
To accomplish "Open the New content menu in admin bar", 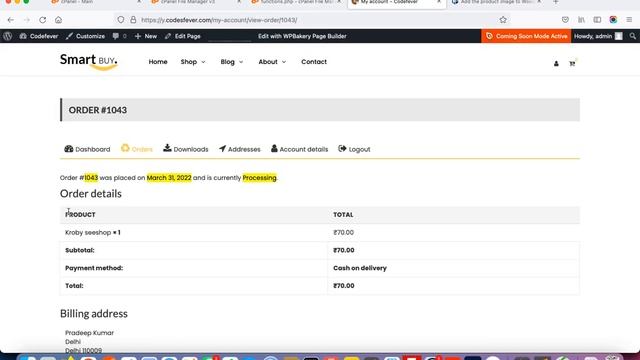I will point(146,36).
